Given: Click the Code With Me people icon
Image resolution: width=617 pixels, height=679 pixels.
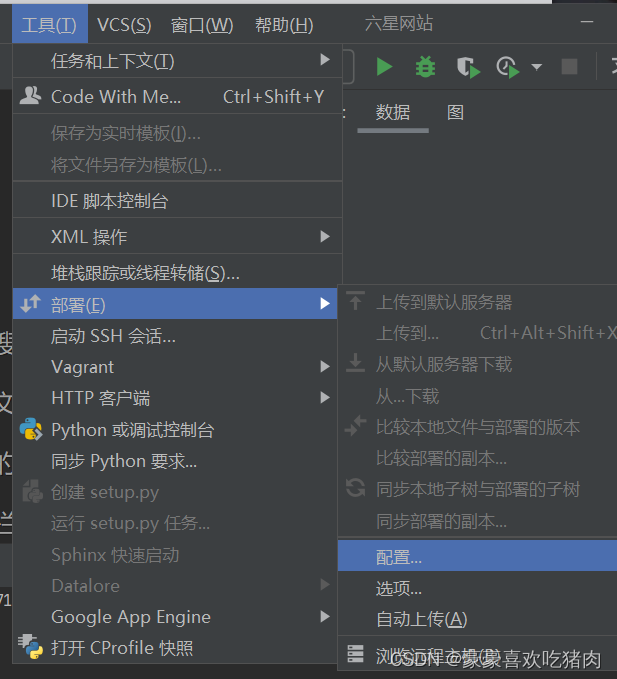Looking at the screenshot, I should pyautogui.click(x=30, y=95).
